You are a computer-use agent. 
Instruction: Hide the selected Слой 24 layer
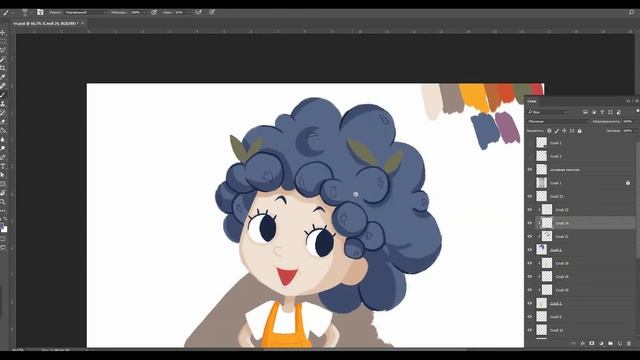[530, 223]
